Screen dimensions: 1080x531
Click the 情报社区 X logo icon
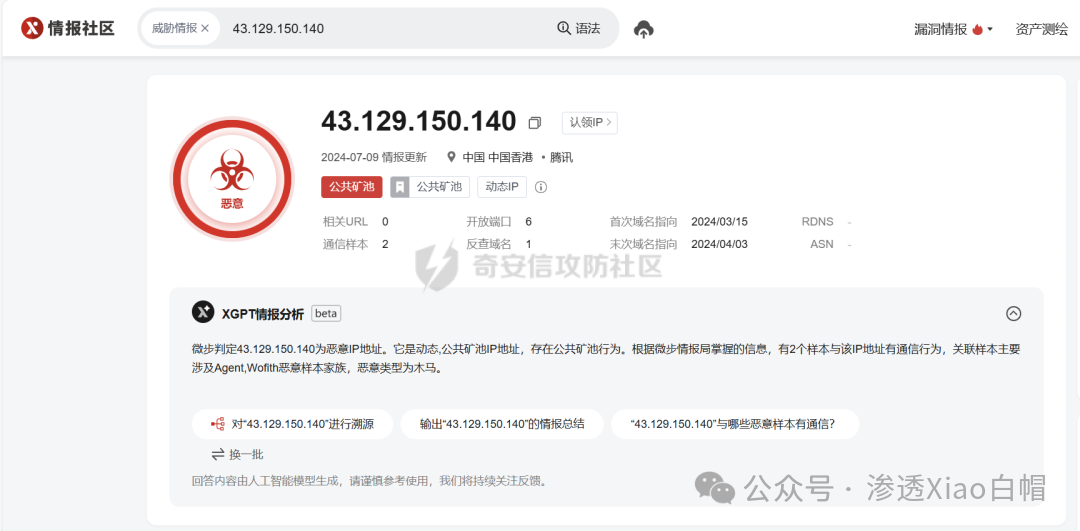point(32,28)
